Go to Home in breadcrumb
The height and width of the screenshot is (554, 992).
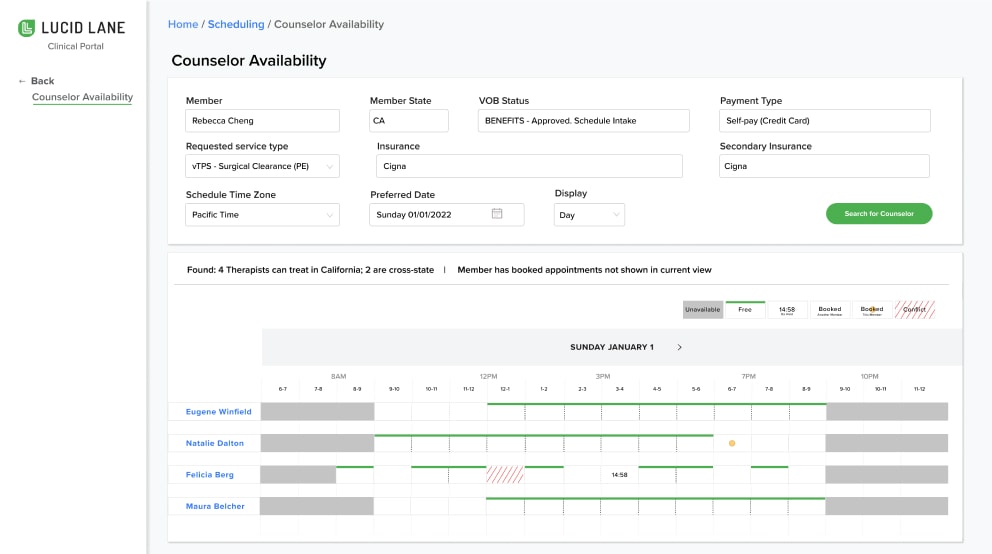click(183, 24)
